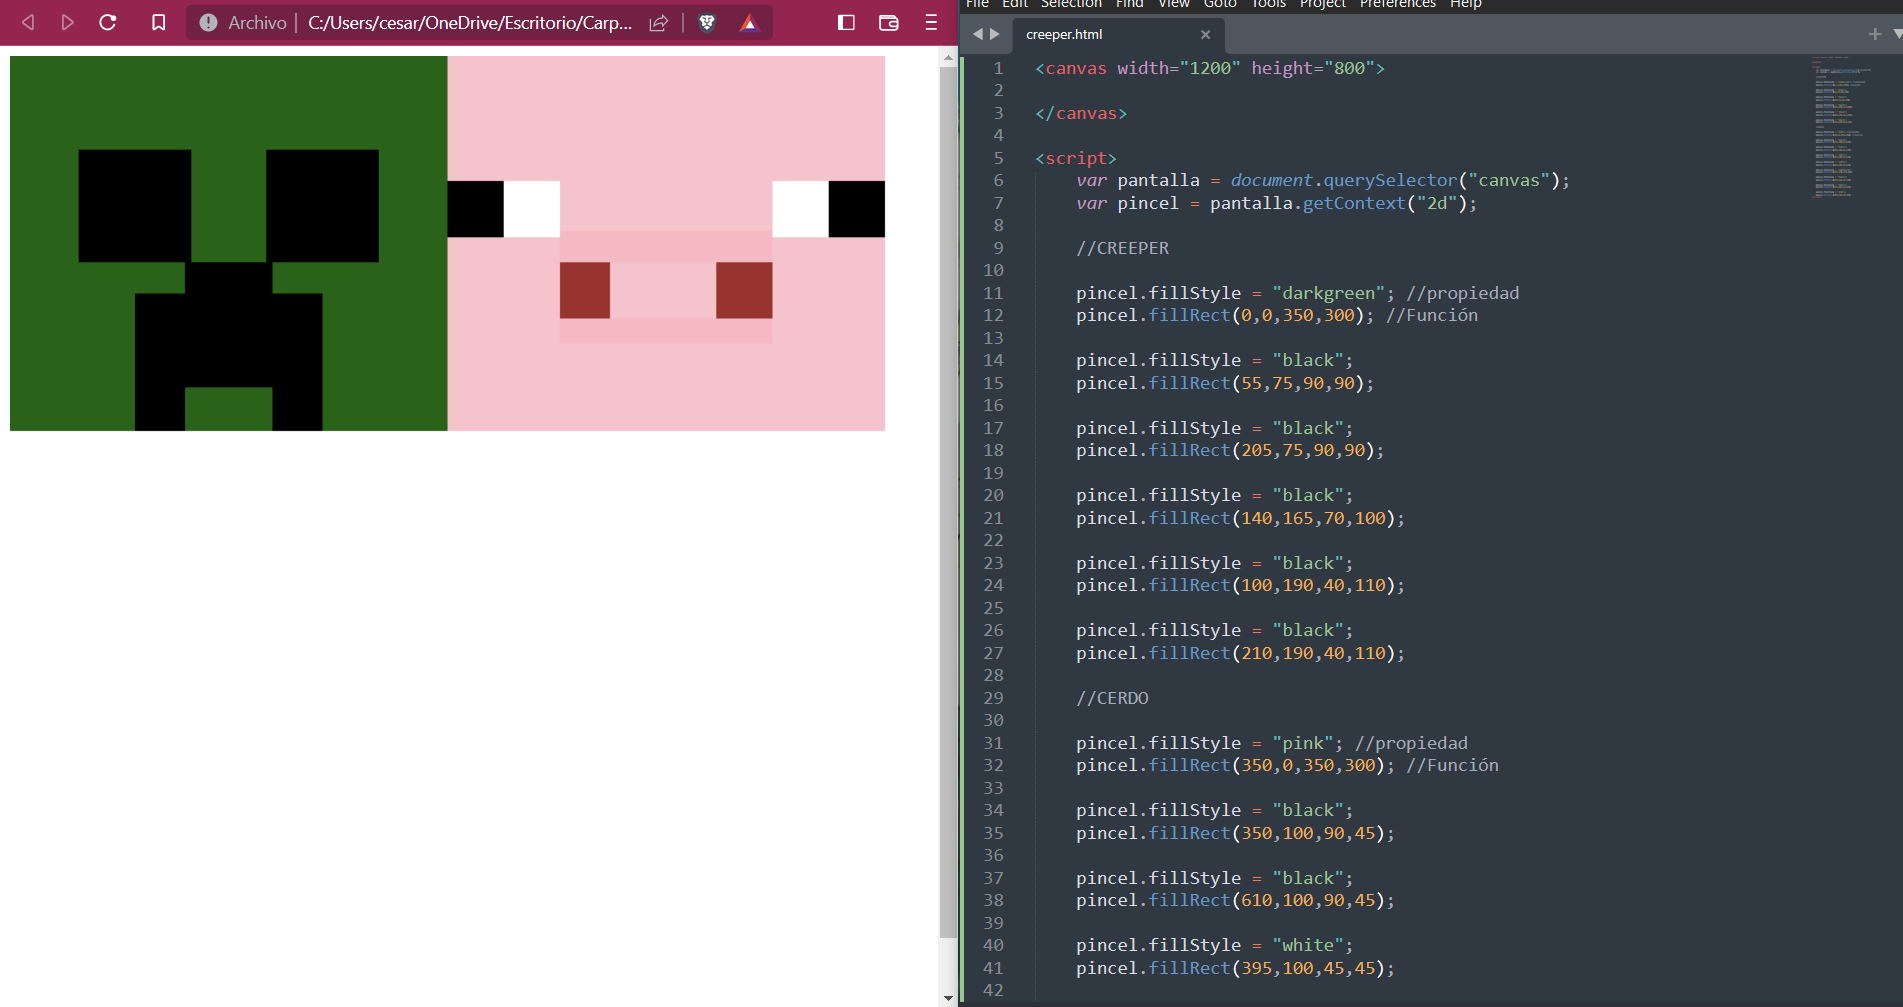Click fillRect(55,75,90,90) line
The width and height of the screenshot is (1903, 1007).
(x=1225, y=383)
